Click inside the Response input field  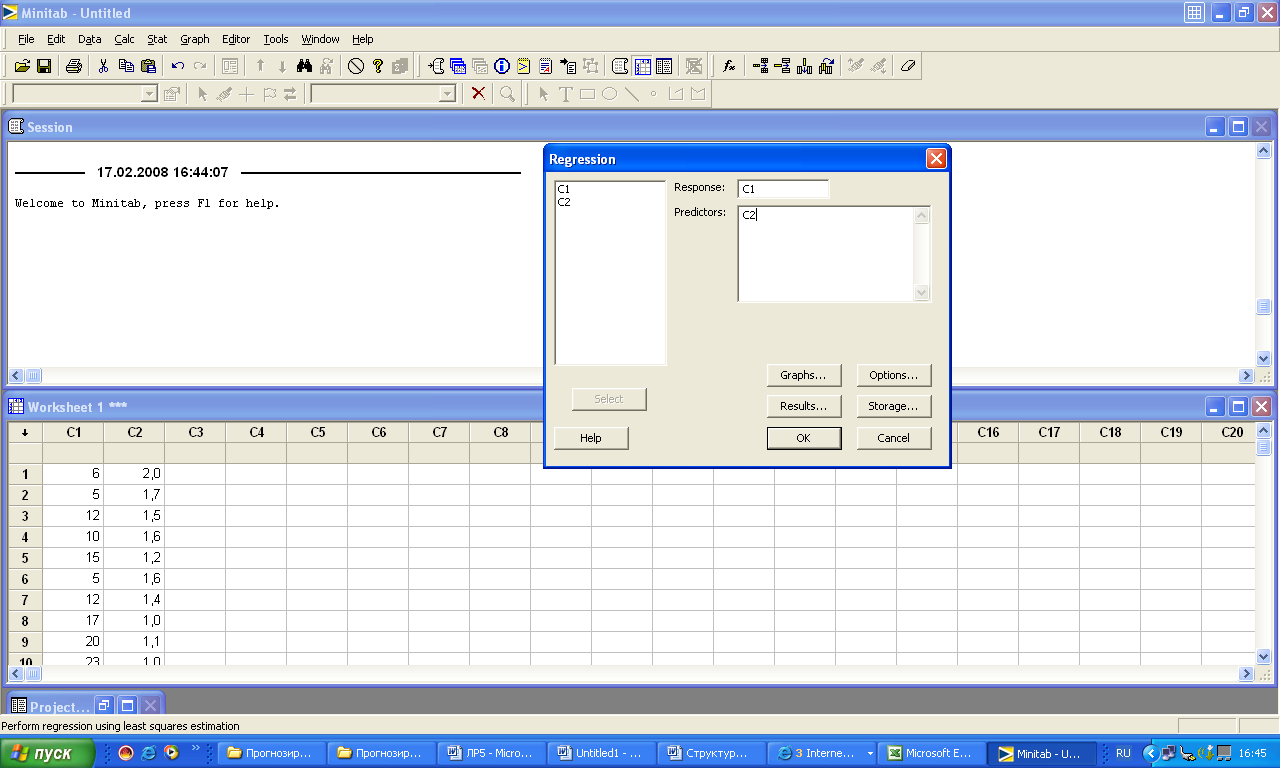(783, 189)
